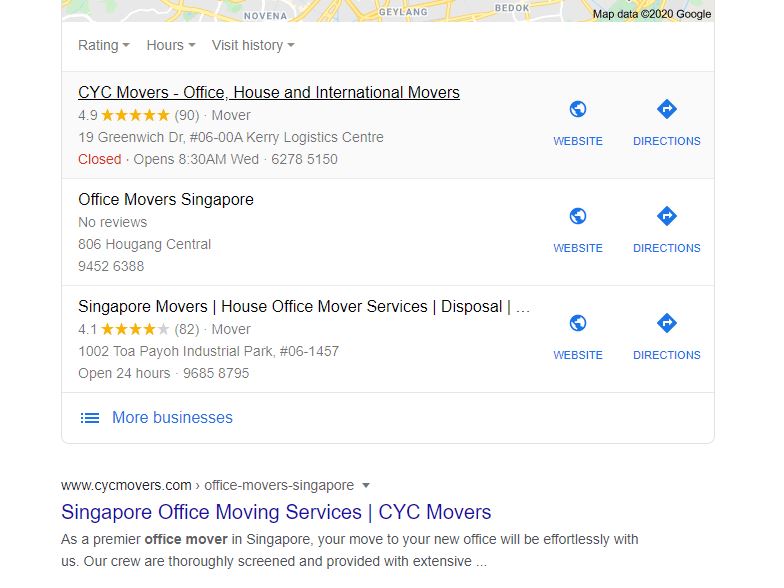Screen dimensions: 784x588
Task: Click DIRECTIONS label for Office Movers Singapore
Action: [x=667, y=248]
